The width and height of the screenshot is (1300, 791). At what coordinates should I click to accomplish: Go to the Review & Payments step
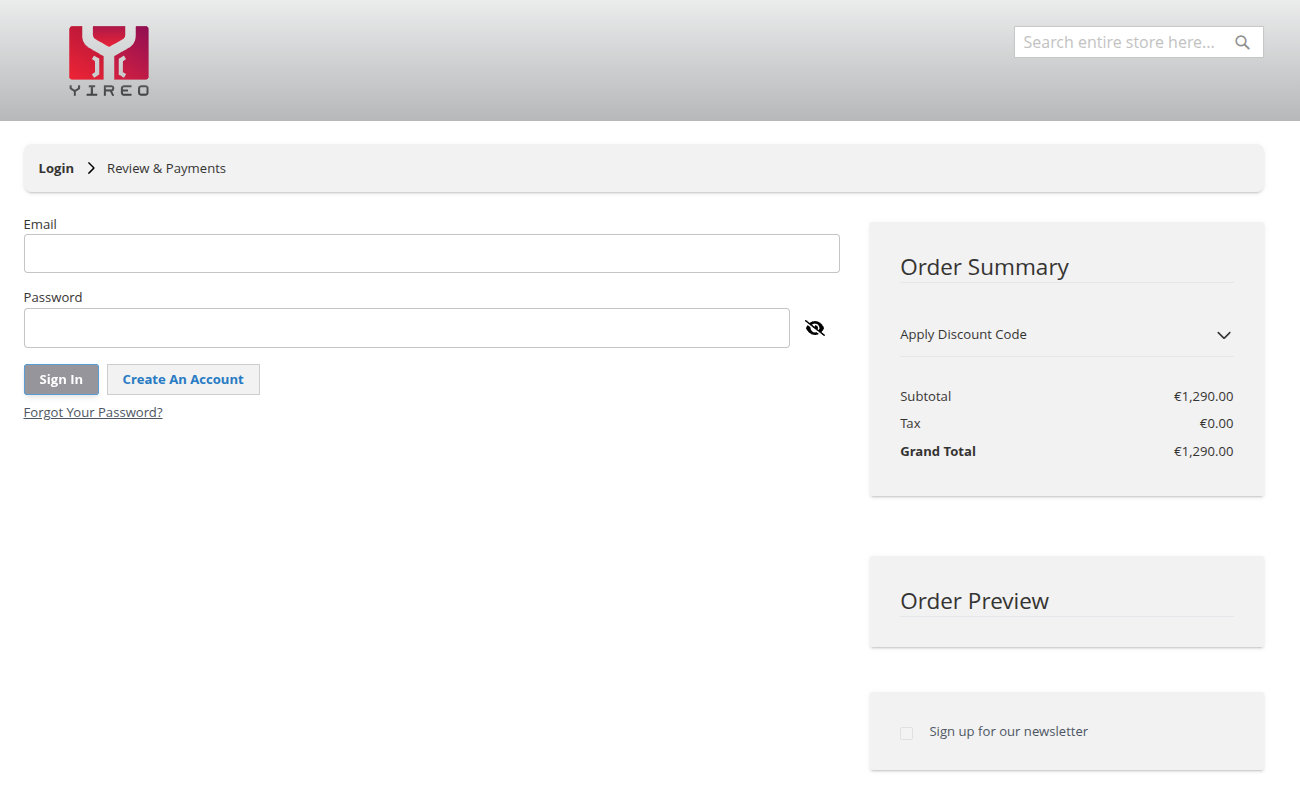coord(166,168)
